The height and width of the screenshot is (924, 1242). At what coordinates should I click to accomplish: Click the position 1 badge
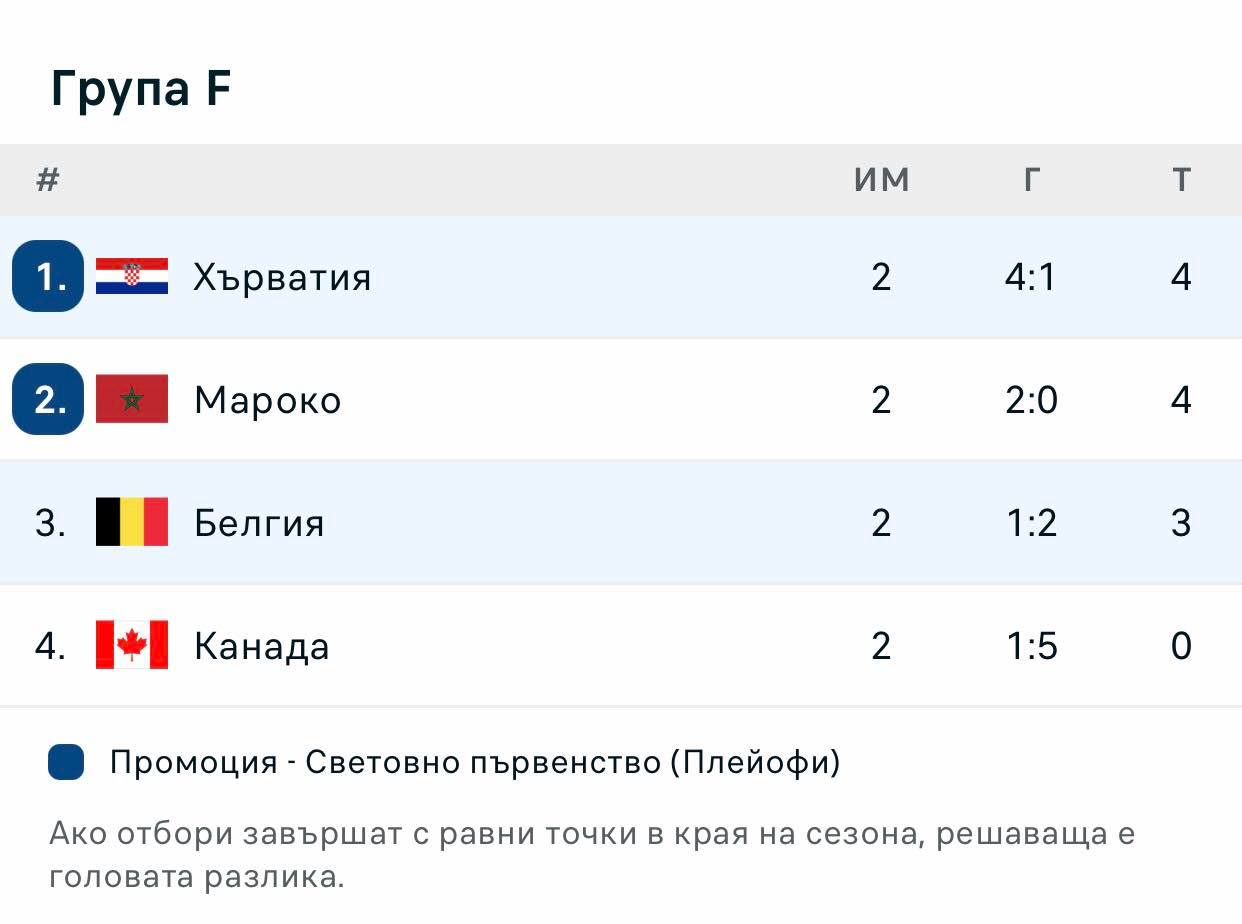coord(48,276)
